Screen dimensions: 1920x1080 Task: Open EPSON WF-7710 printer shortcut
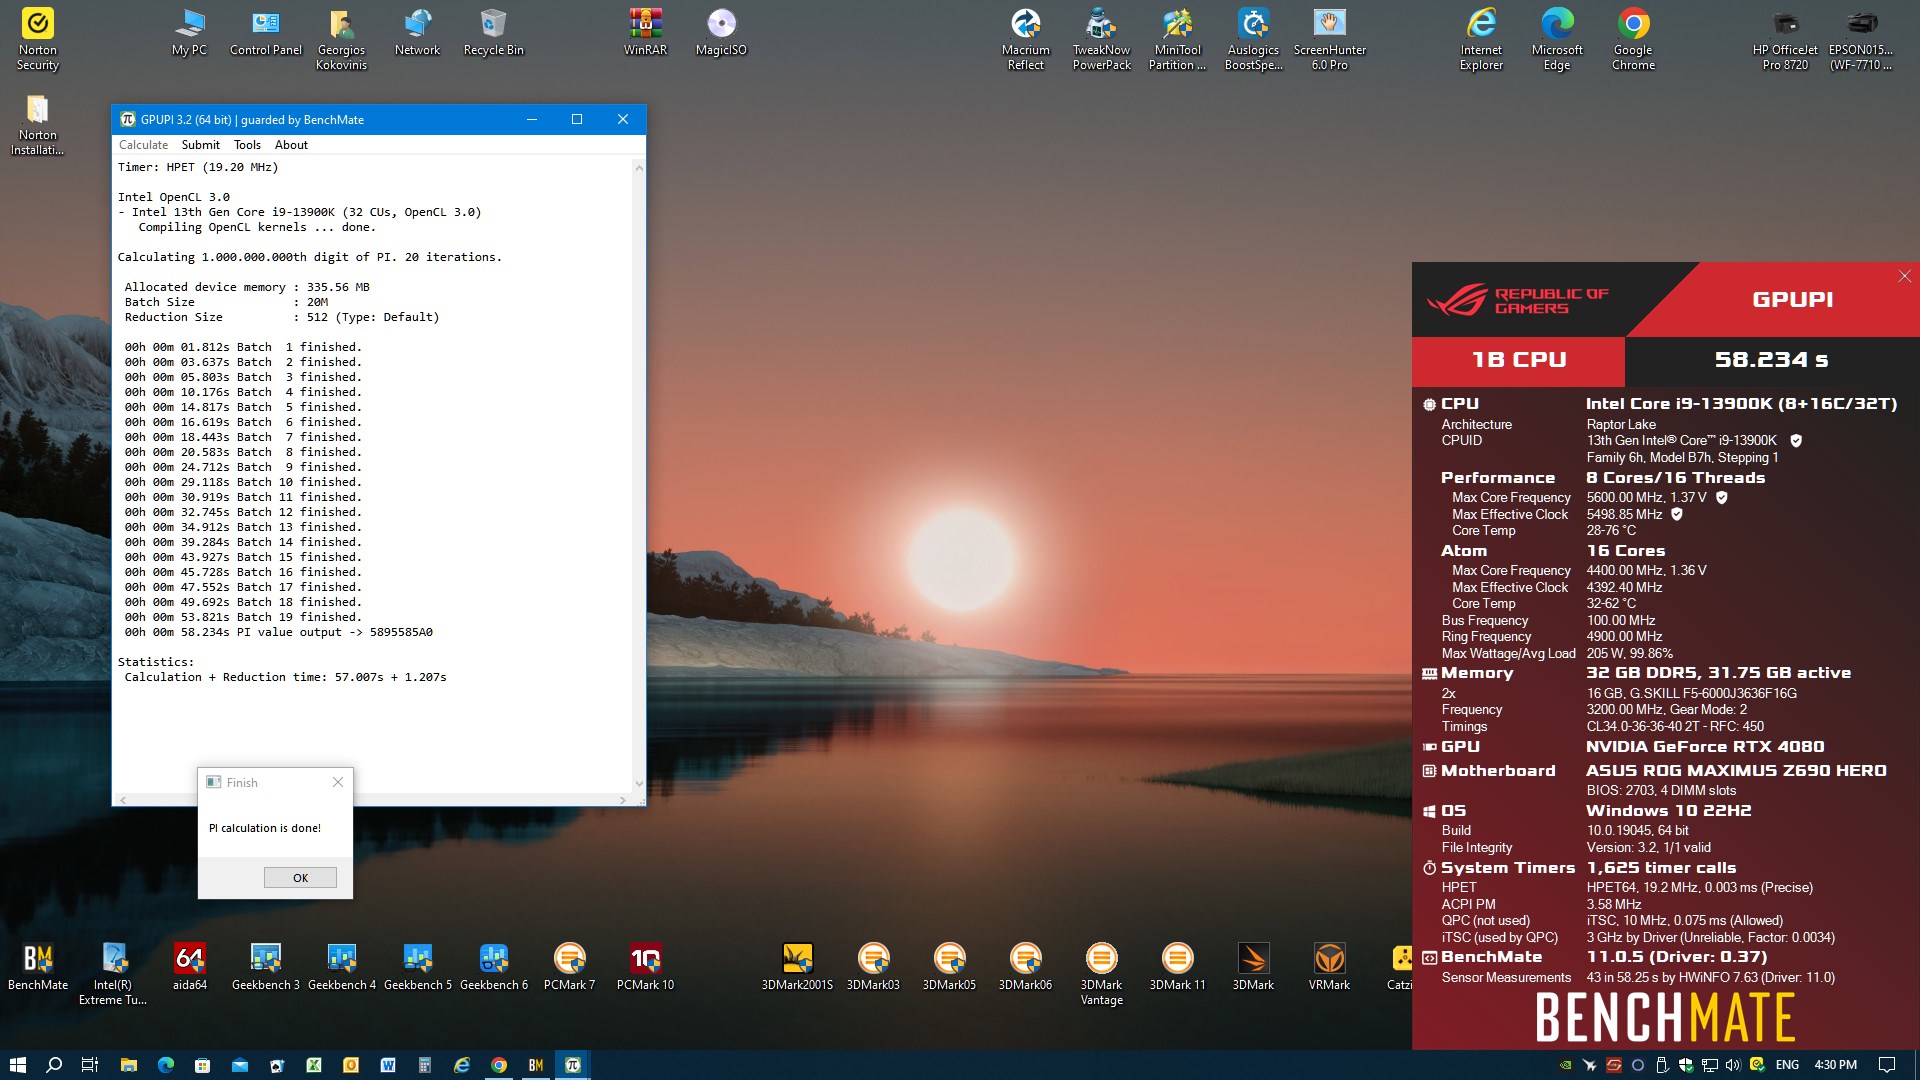(x=1861, y=40)
